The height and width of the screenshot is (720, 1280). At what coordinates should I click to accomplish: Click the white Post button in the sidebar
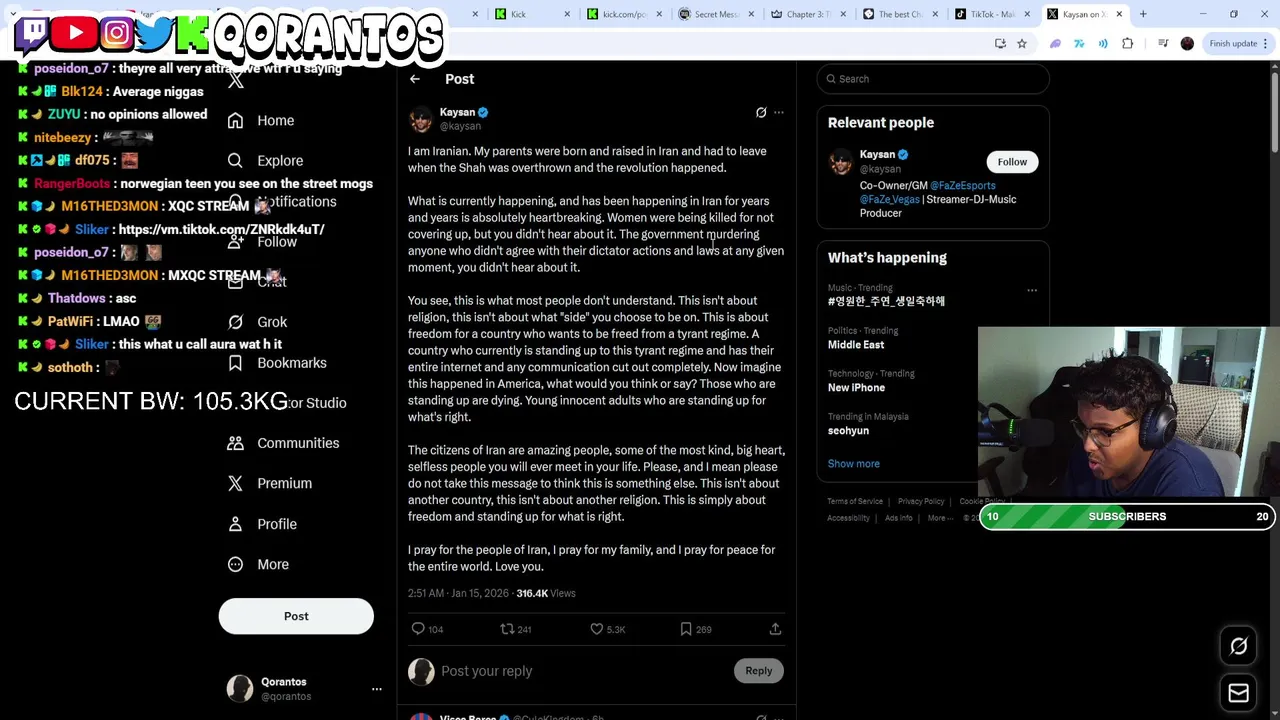pos(296,616)
